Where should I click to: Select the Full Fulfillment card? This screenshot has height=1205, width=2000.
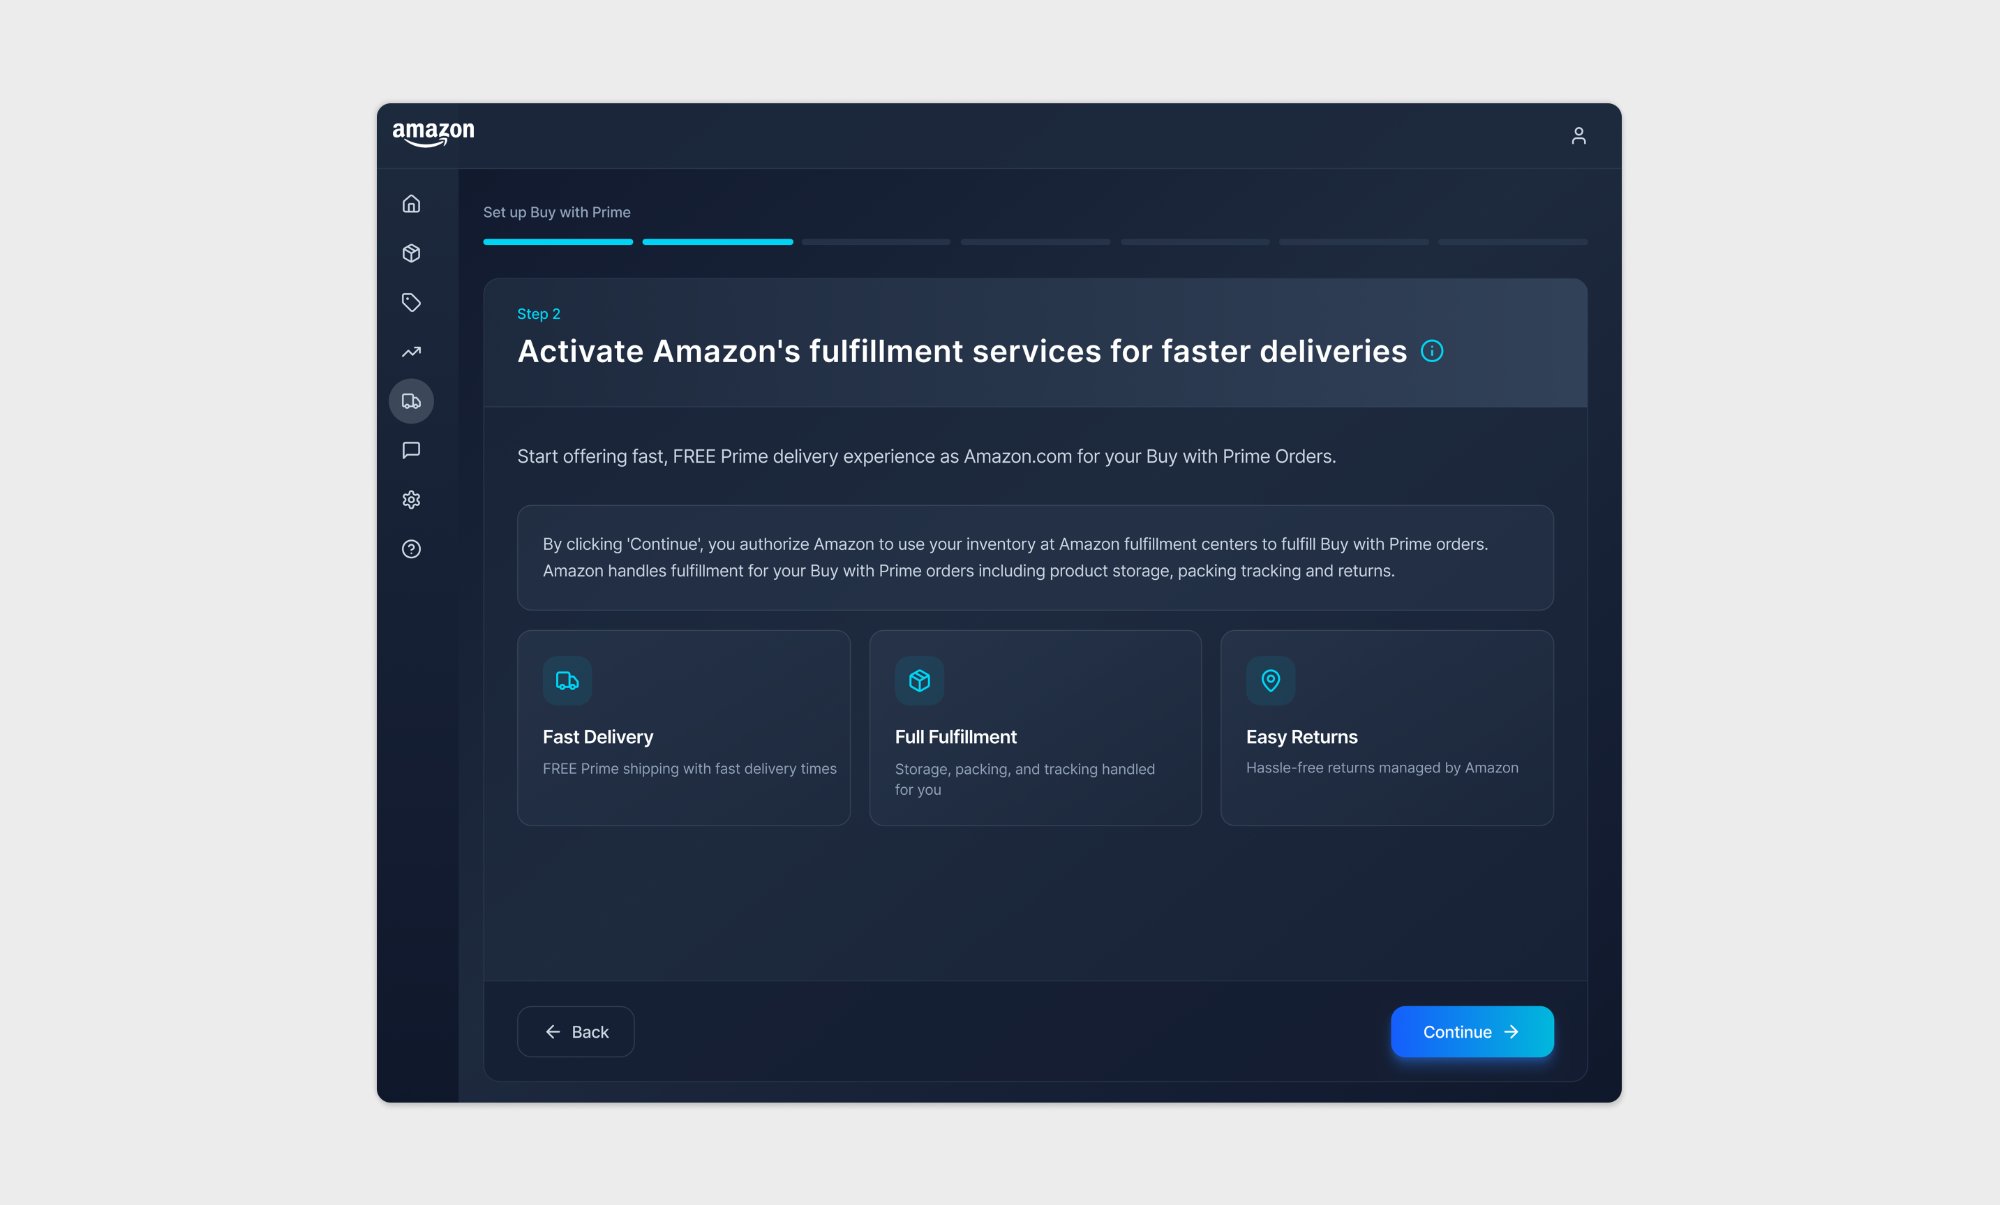[x=1035, y=727]
